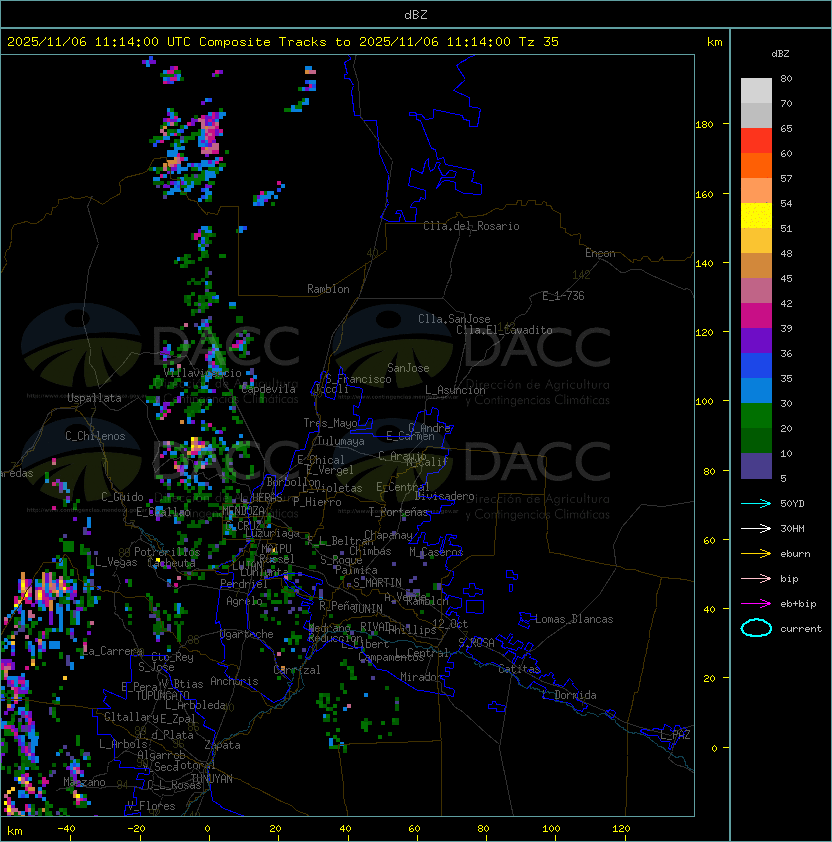The width and height of the screenshot is (832, 842).
Task: Click the magenta eb+bip arrow in legend
Action: pyautogui.click(x=756, y=604)
